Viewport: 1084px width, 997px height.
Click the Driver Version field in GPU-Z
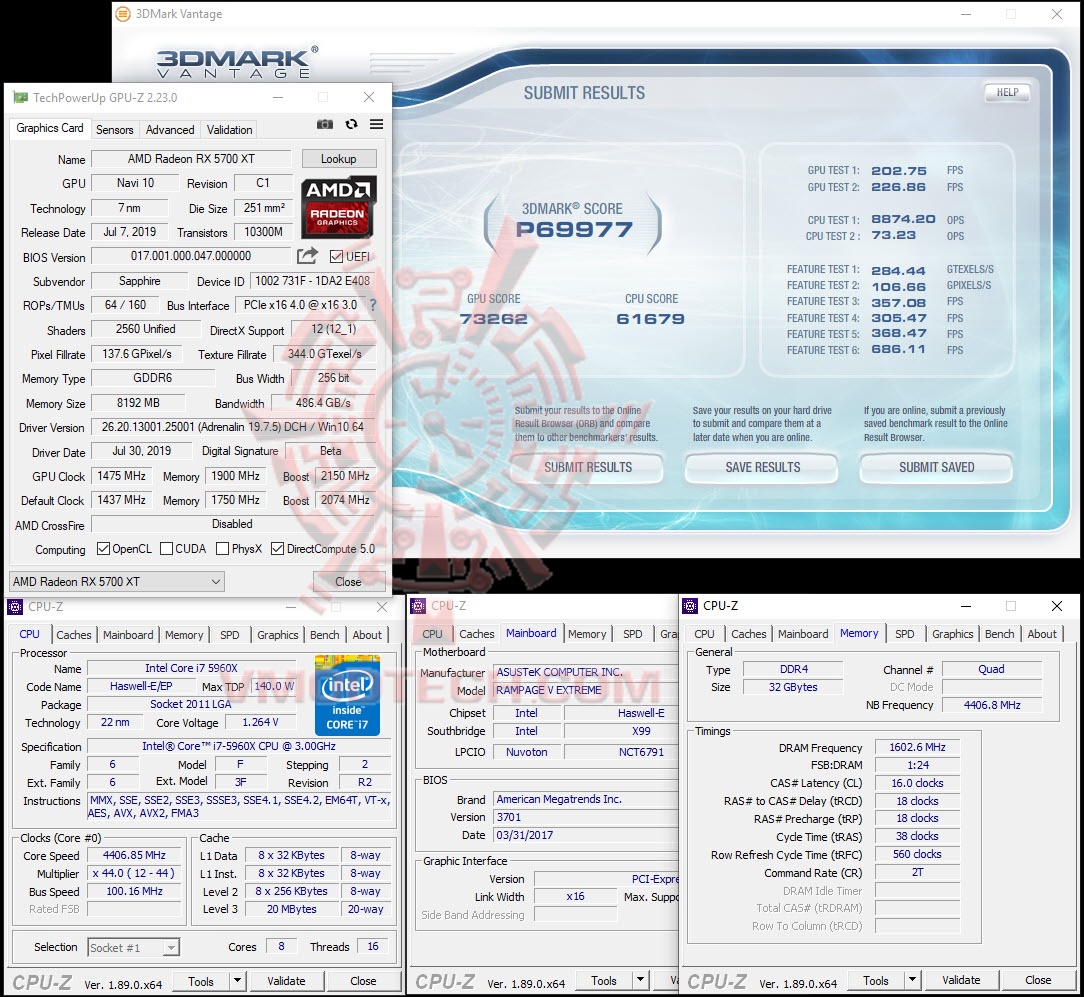tap(233, 427)
